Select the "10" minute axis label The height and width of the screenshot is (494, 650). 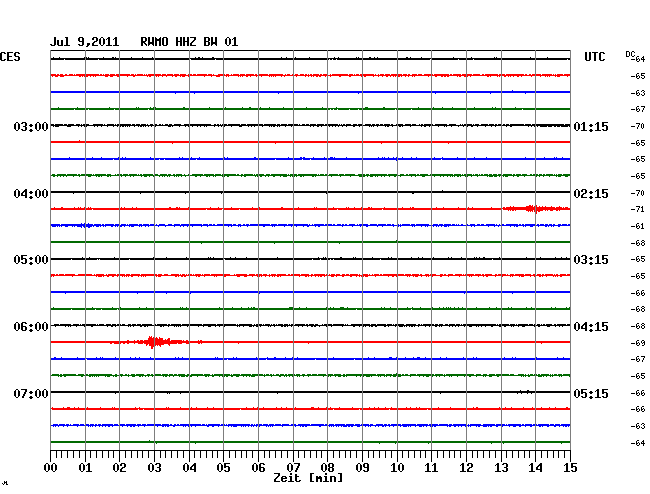[x=397, y=468]
